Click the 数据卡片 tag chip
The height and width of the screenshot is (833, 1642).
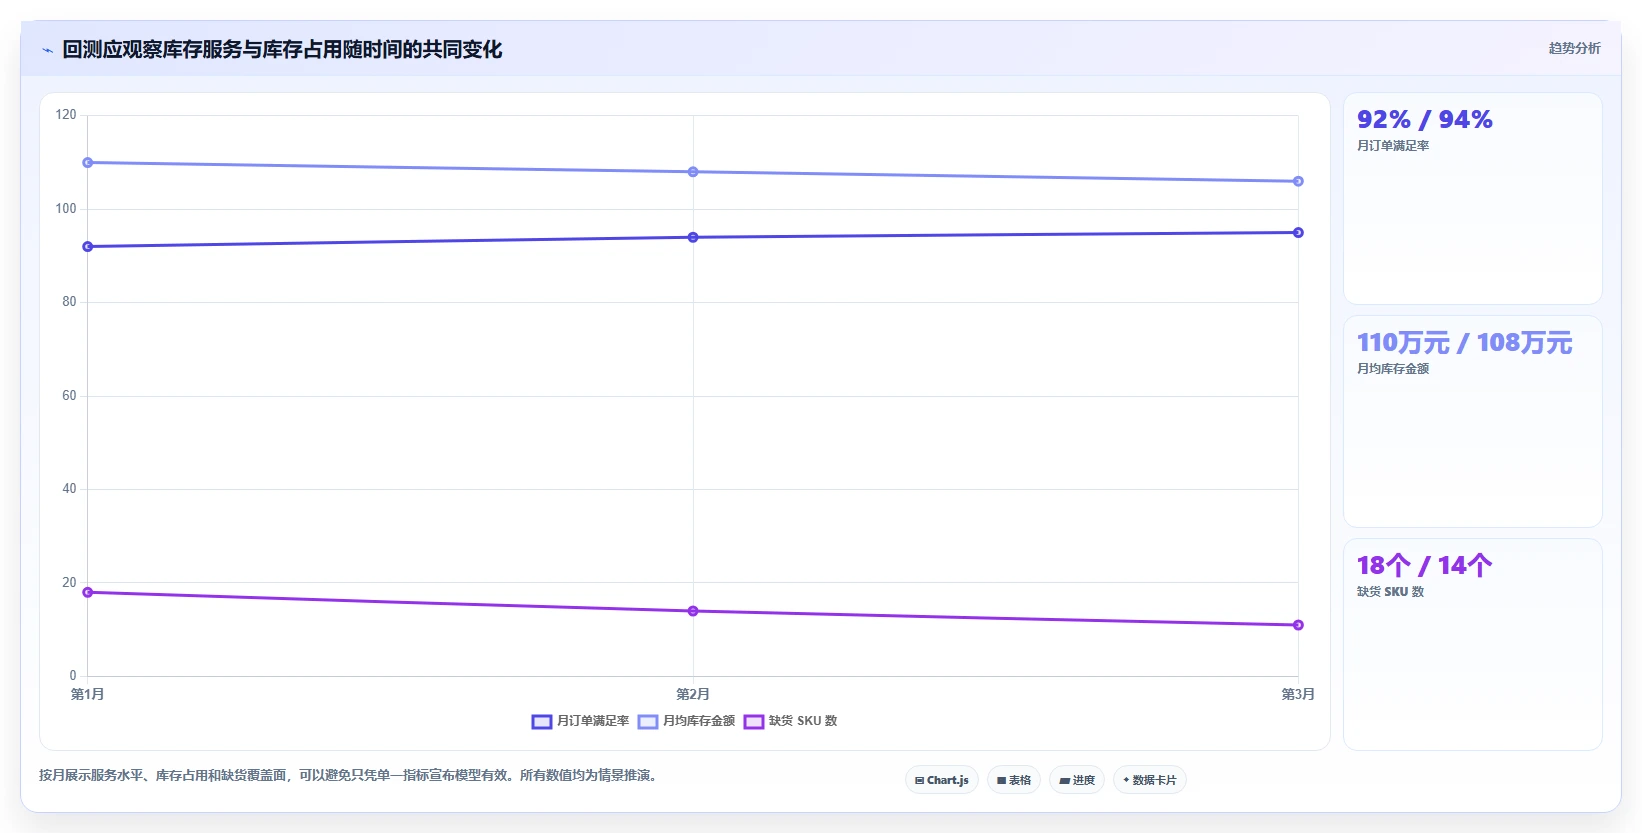[x=1150, y=780]
